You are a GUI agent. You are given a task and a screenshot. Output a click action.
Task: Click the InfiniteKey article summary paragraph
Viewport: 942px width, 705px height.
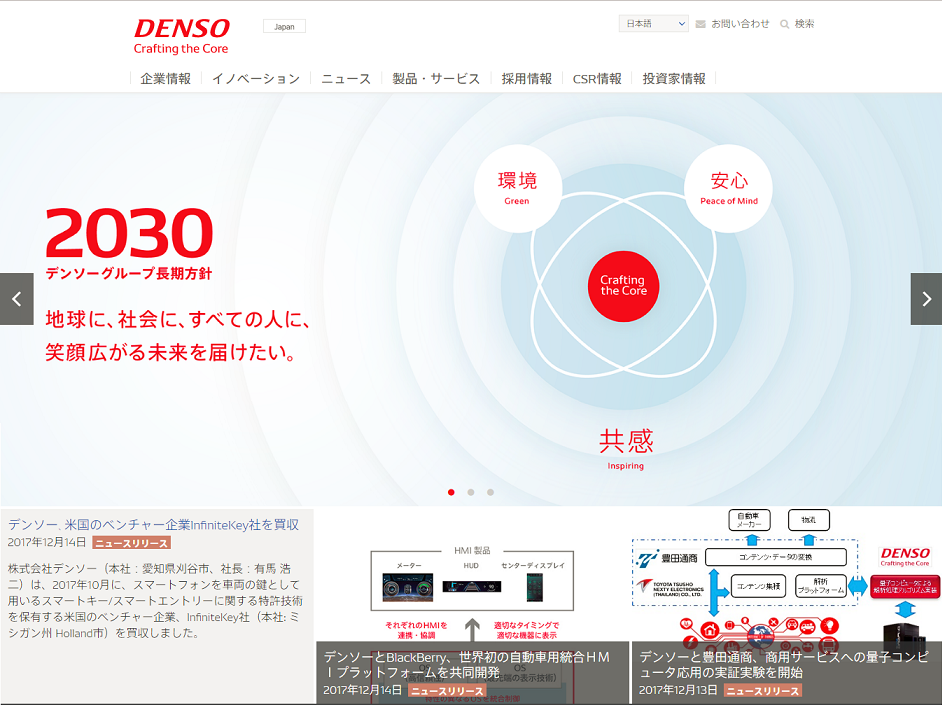[x=155, y=601]
